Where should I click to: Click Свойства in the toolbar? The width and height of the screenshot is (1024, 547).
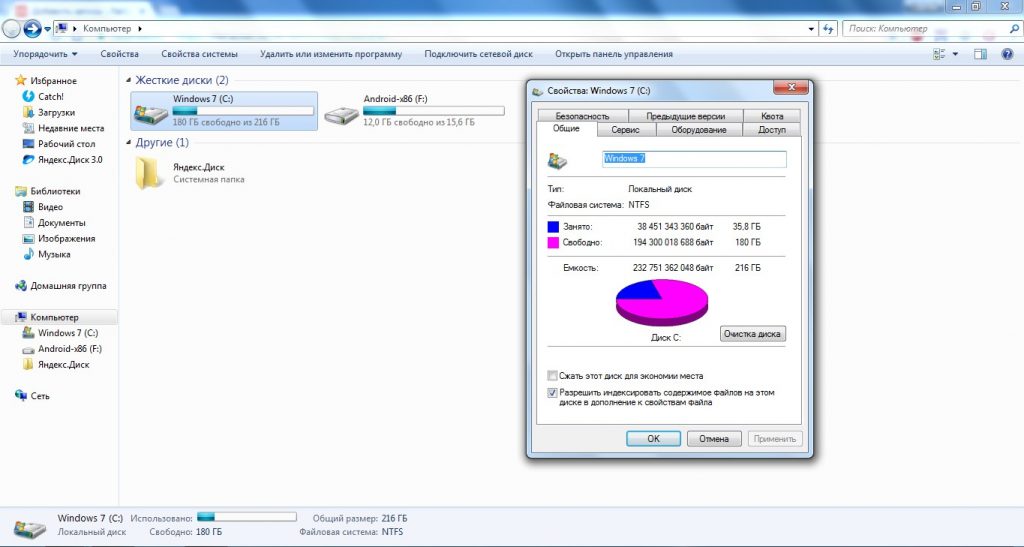120,54
